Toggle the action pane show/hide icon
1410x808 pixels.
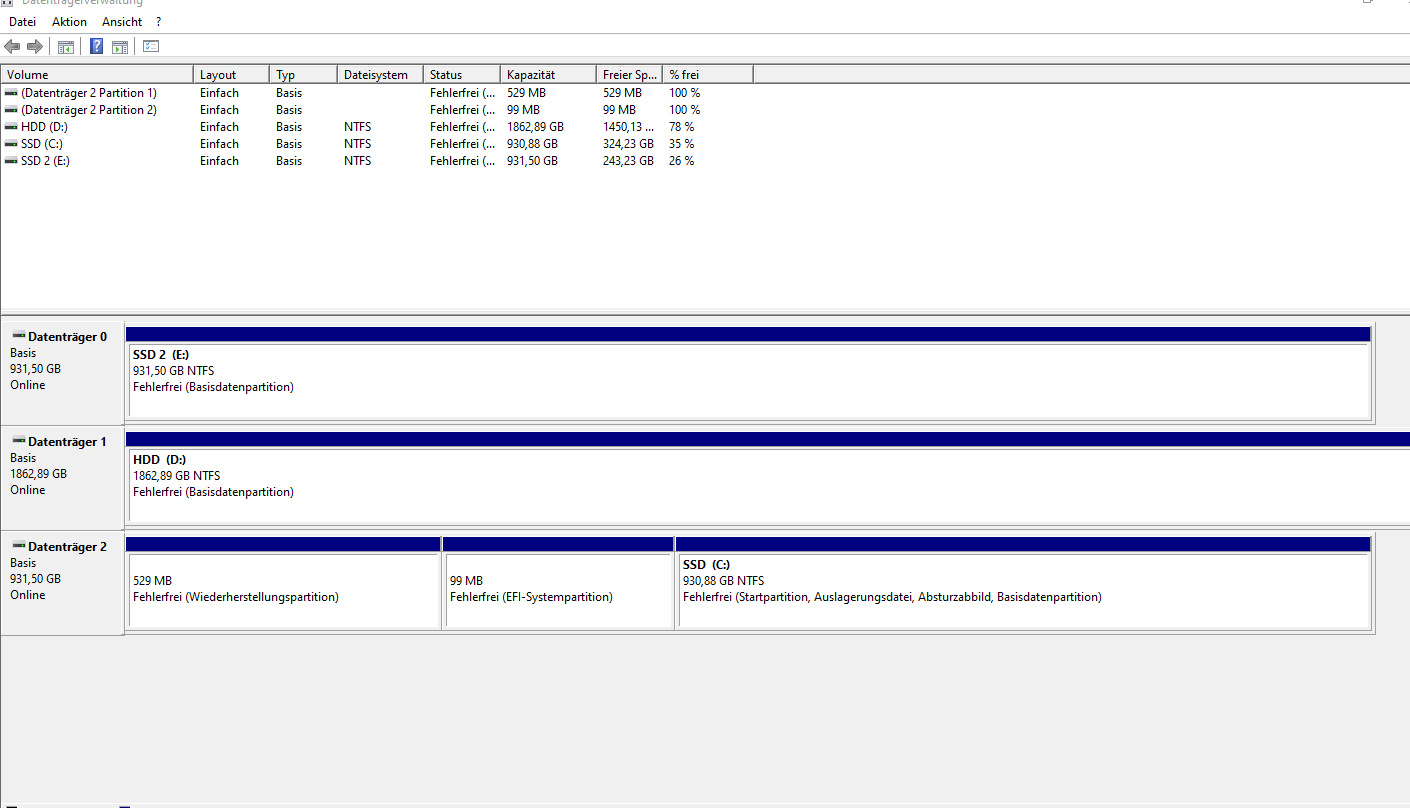click(120, 46)
